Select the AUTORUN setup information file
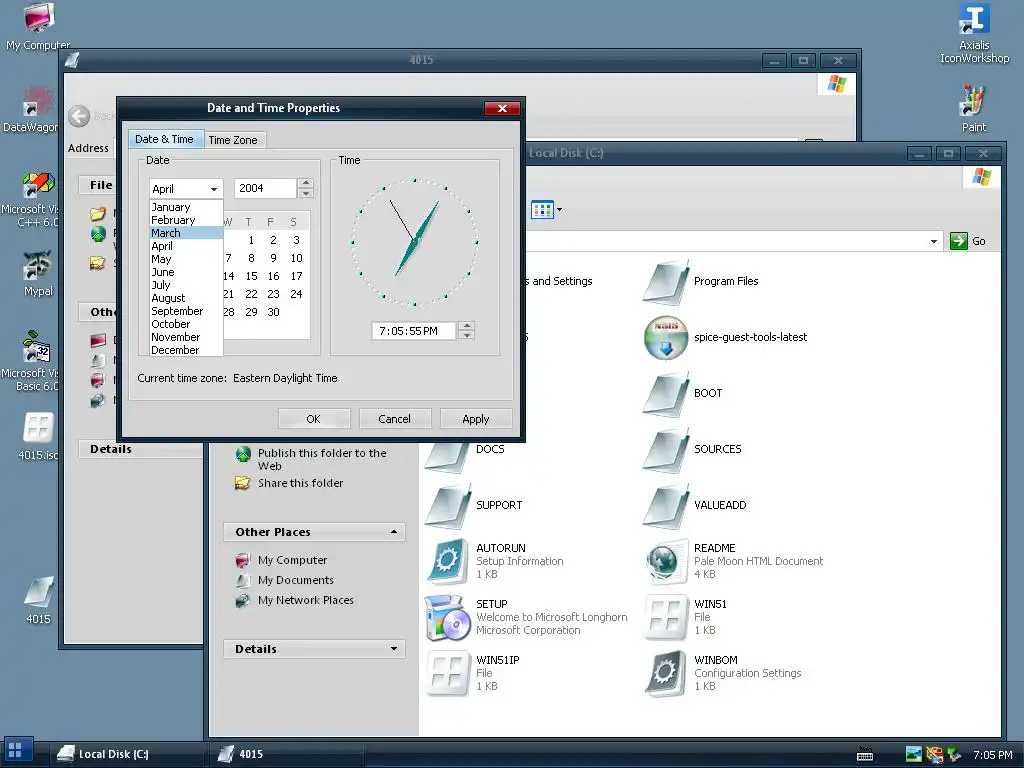 click(x=495, y=561)
